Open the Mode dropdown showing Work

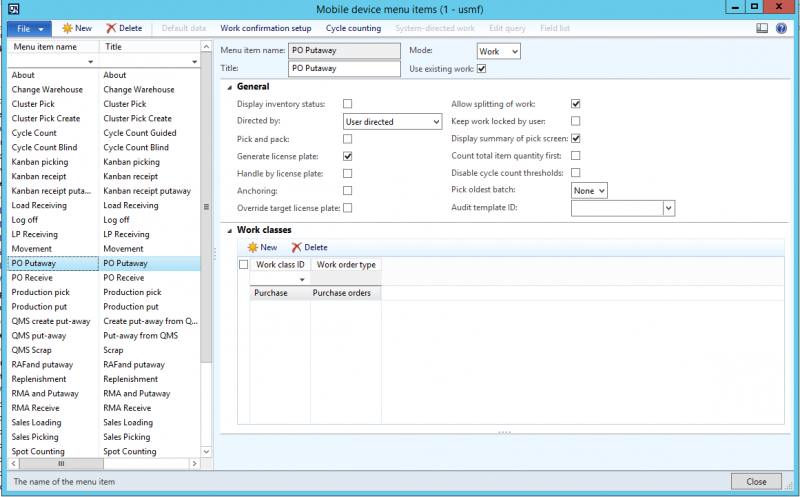pyautogui.click(x=498, y=51)
